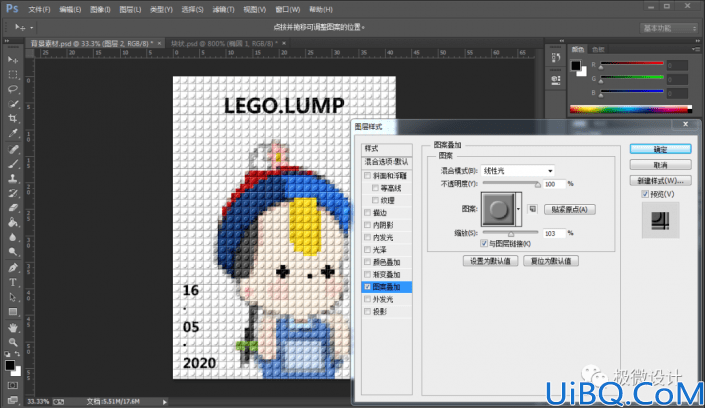Switch to the Swatches (色板) tab

click(598, 49)
